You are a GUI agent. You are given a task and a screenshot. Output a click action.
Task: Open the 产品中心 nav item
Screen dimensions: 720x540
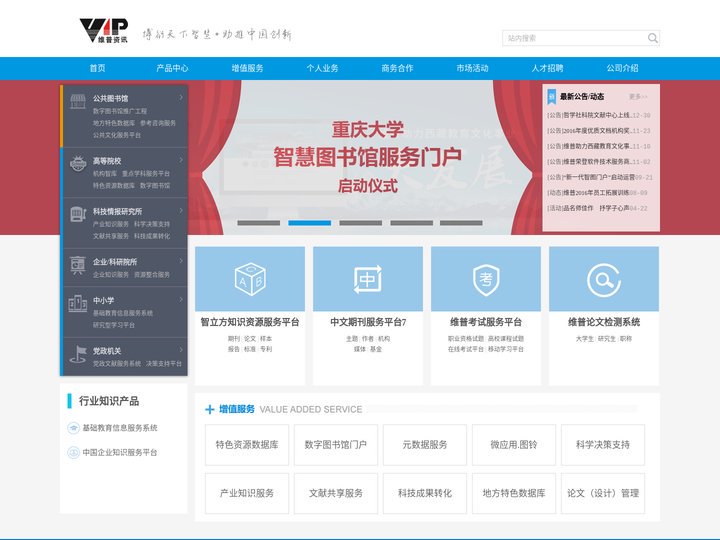click(172, 68)
